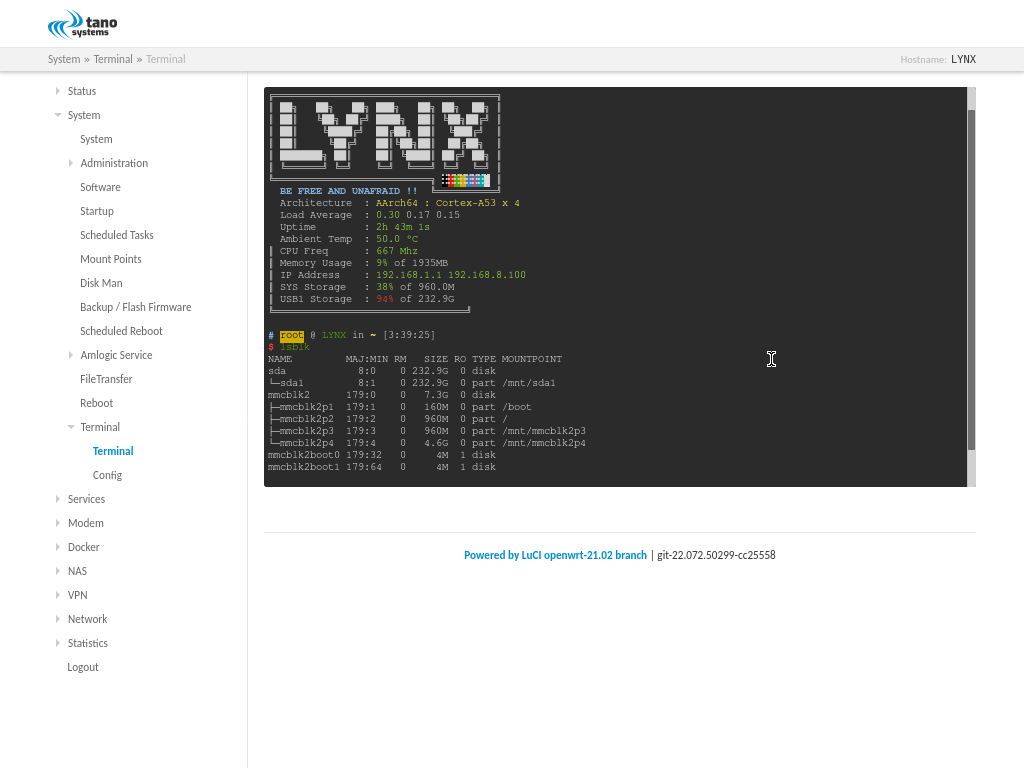Click the LYNX hostname label
The image size is (1024, 768).
tap(963, 59)
